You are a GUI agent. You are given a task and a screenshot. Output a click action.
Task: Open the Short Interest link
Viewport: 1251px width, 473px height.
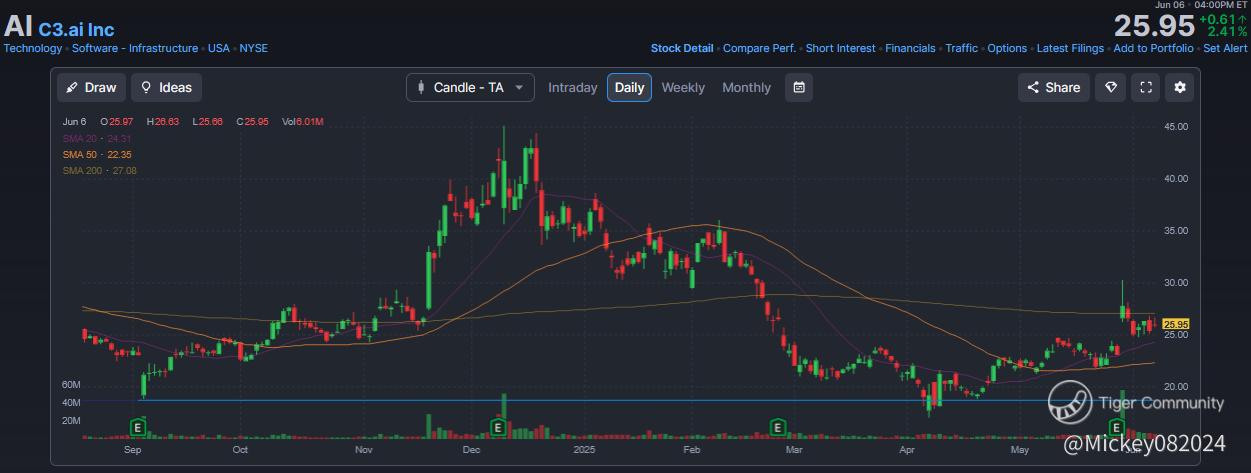pos(840,48)
